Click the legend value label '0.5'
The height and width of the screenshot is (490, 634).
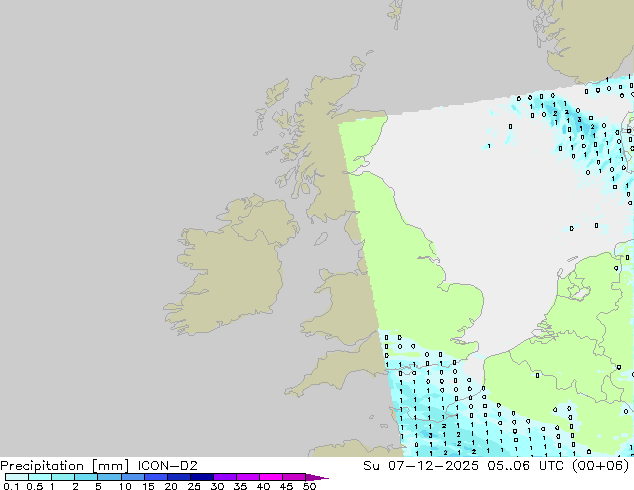click(35, 486)
